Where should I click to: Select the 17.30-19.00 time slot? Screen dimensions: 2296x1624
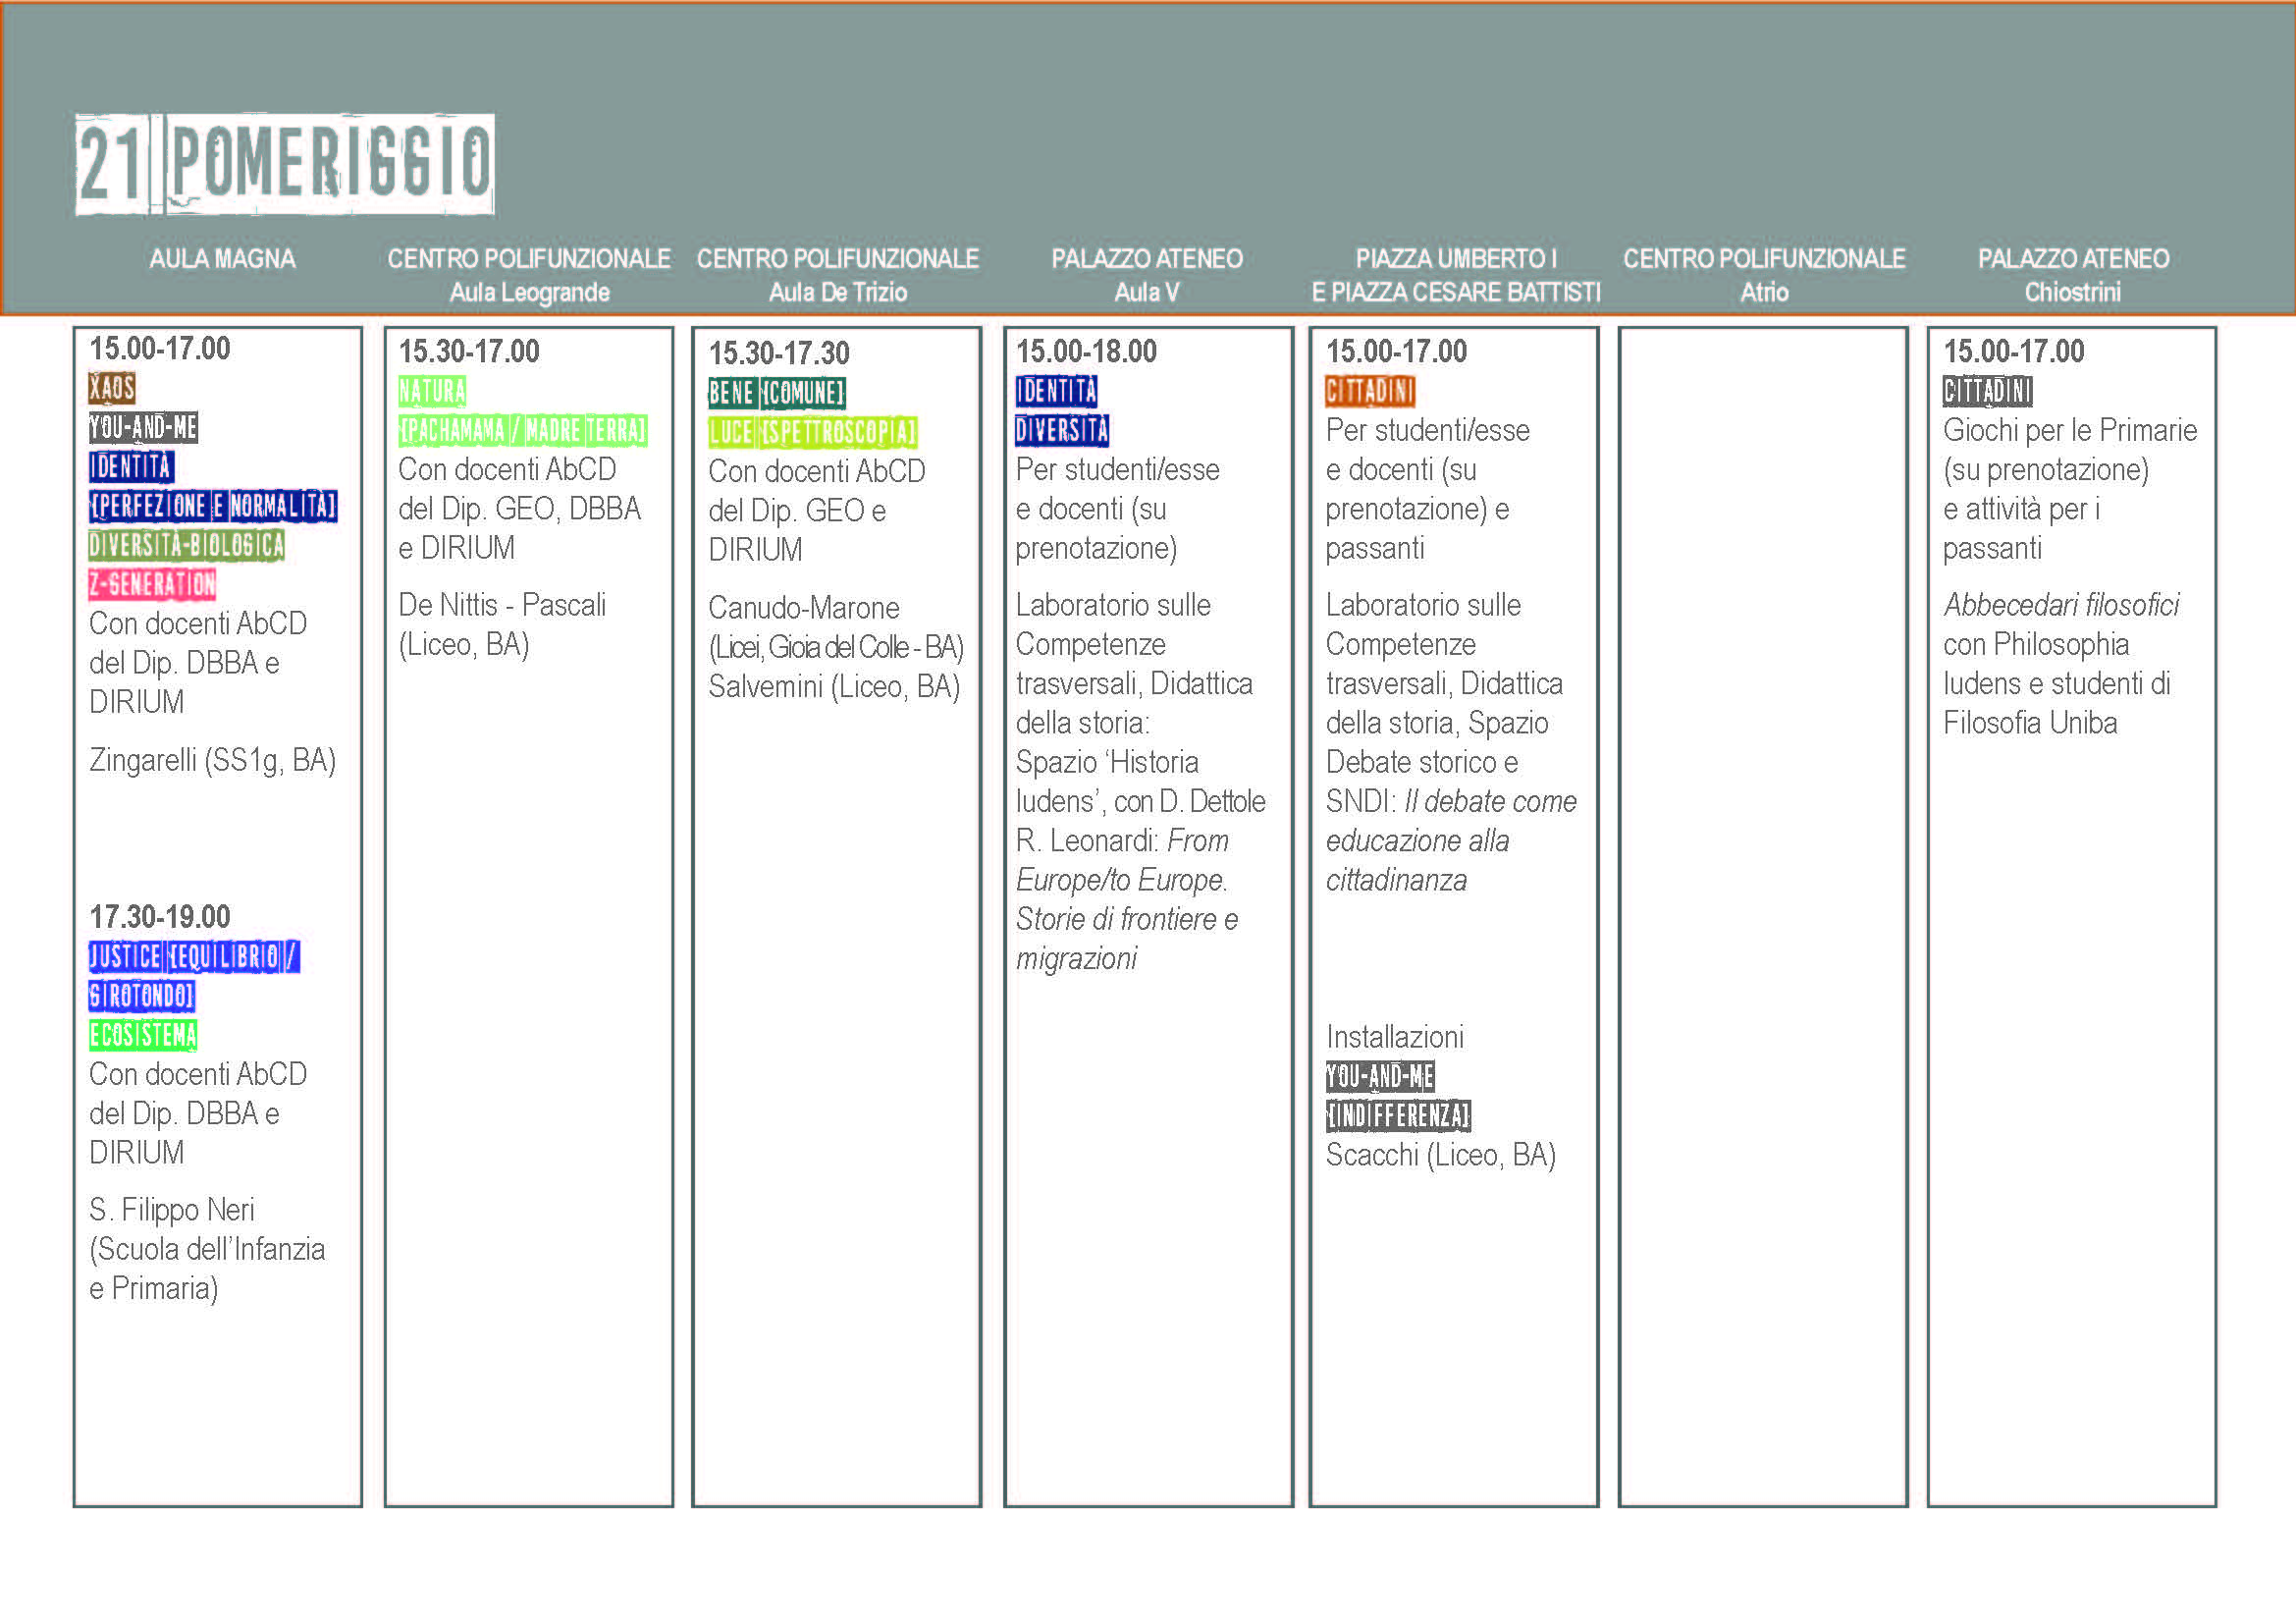pyautogui.click(x=160, y=917)
